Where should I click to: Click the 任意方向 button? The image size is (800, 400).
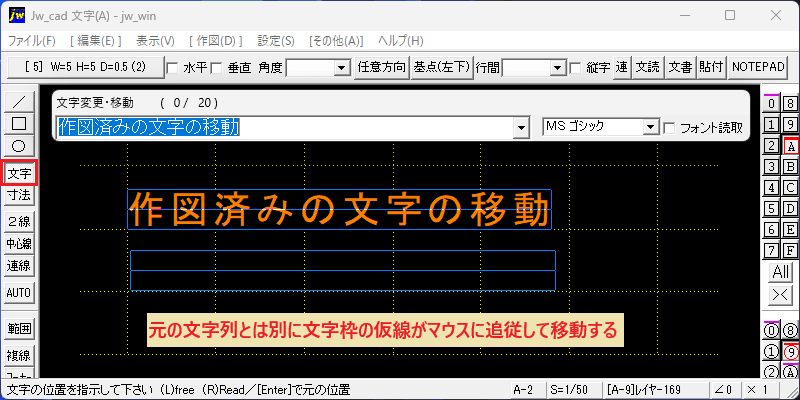point(382,67)
